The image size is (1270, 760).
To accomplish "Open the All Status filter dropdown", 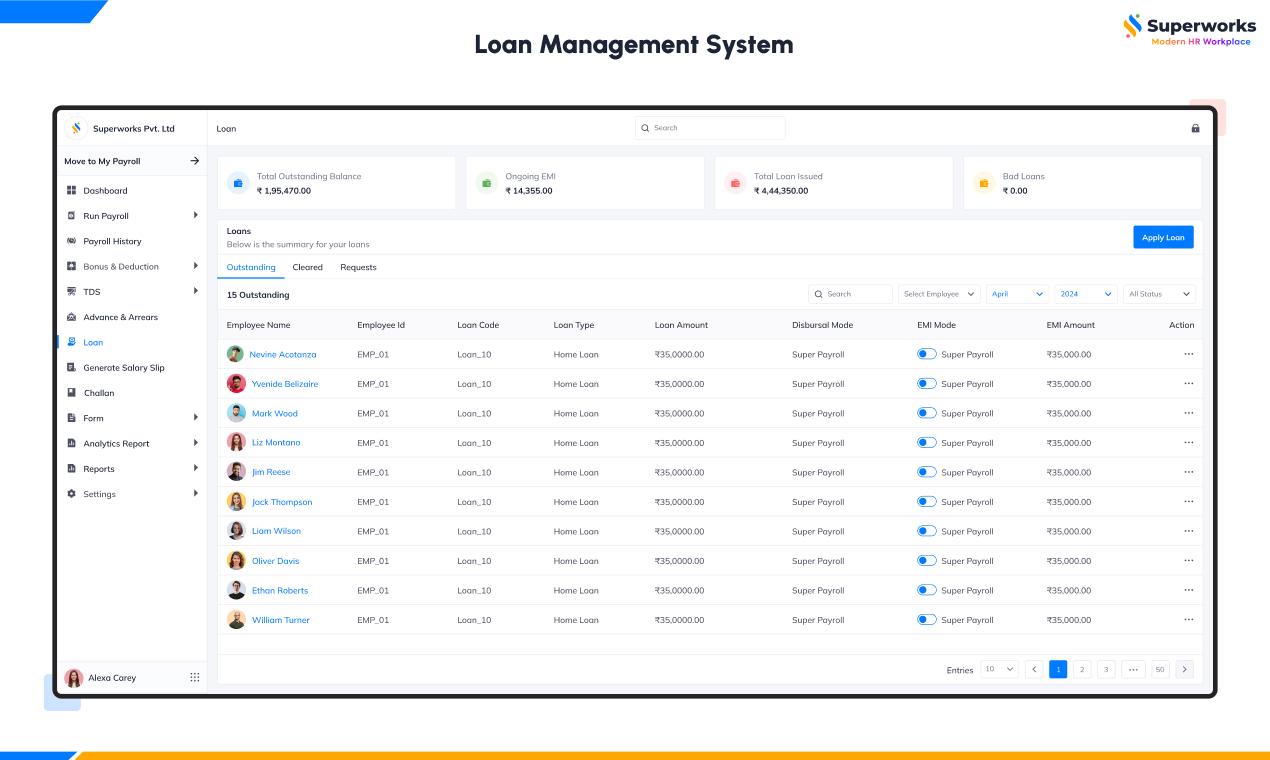I will (1159, 294).
